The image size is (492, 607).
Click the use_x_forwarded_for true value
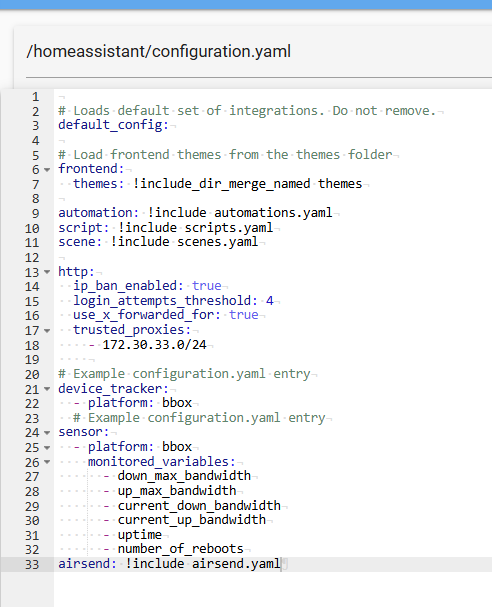click(243, 315)
